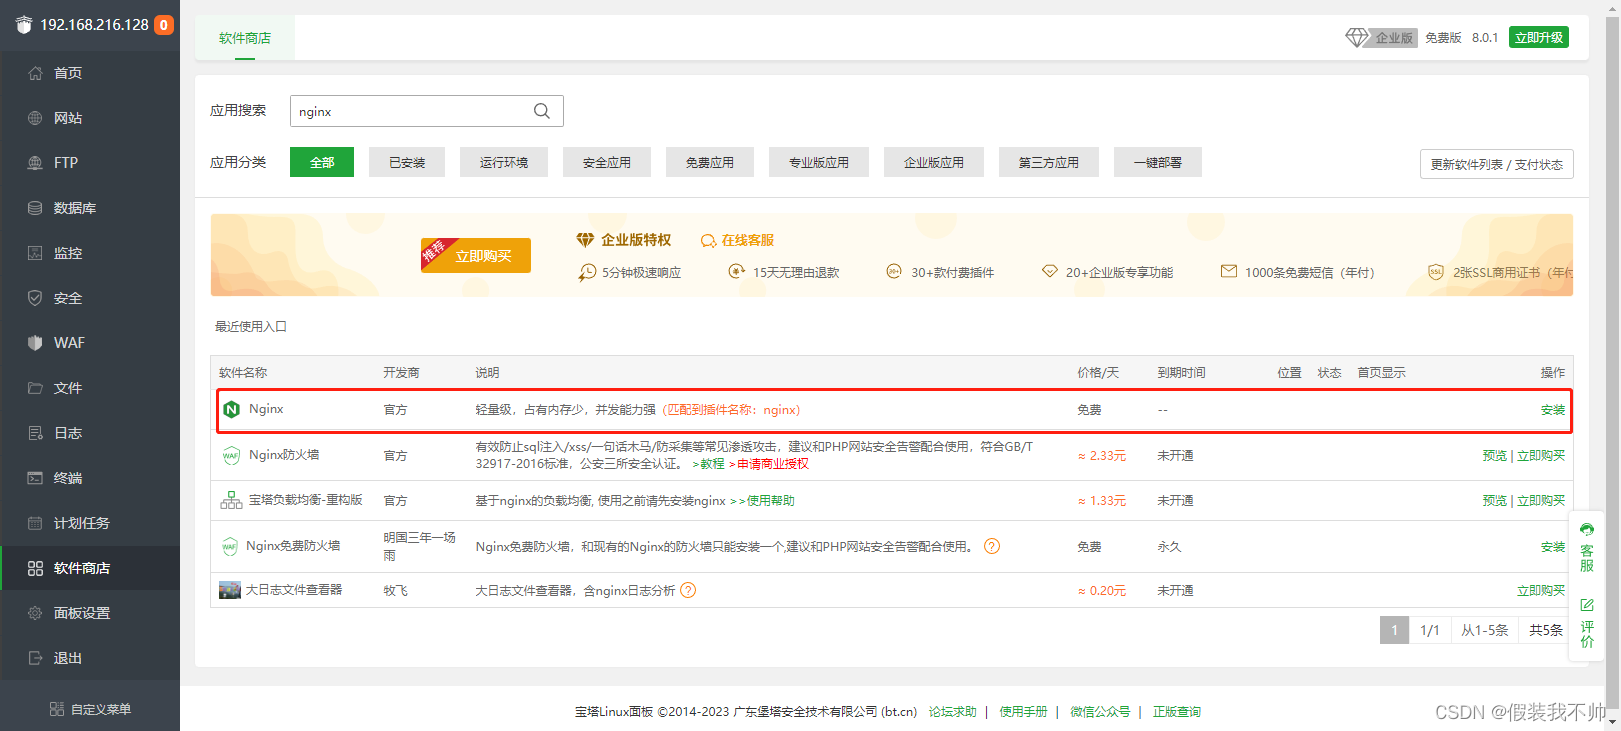Select 全部 category filter
Image resolution: width=1621 pixels, height=731 pixels.
(322, 162)
